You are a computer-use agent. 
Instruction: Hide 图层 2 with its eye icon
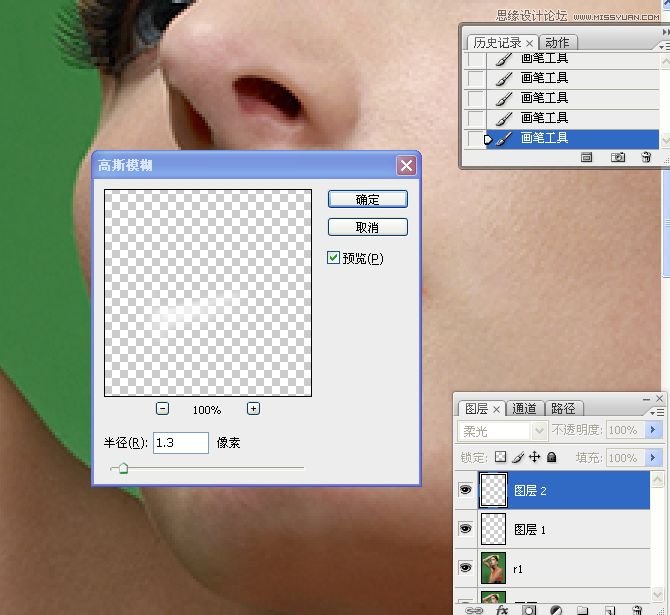465,489
